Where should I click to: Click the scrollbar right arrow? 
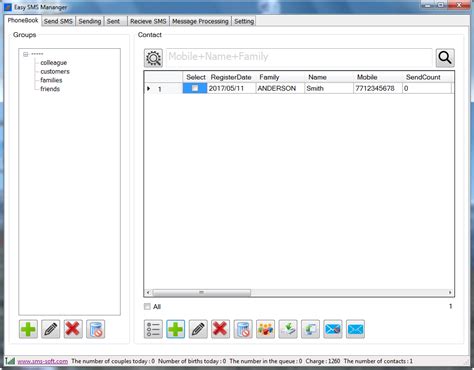coord(450,292)
